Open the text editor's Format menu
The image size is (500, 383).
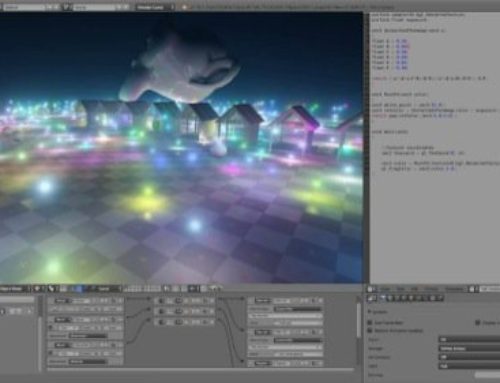[431, 289]
